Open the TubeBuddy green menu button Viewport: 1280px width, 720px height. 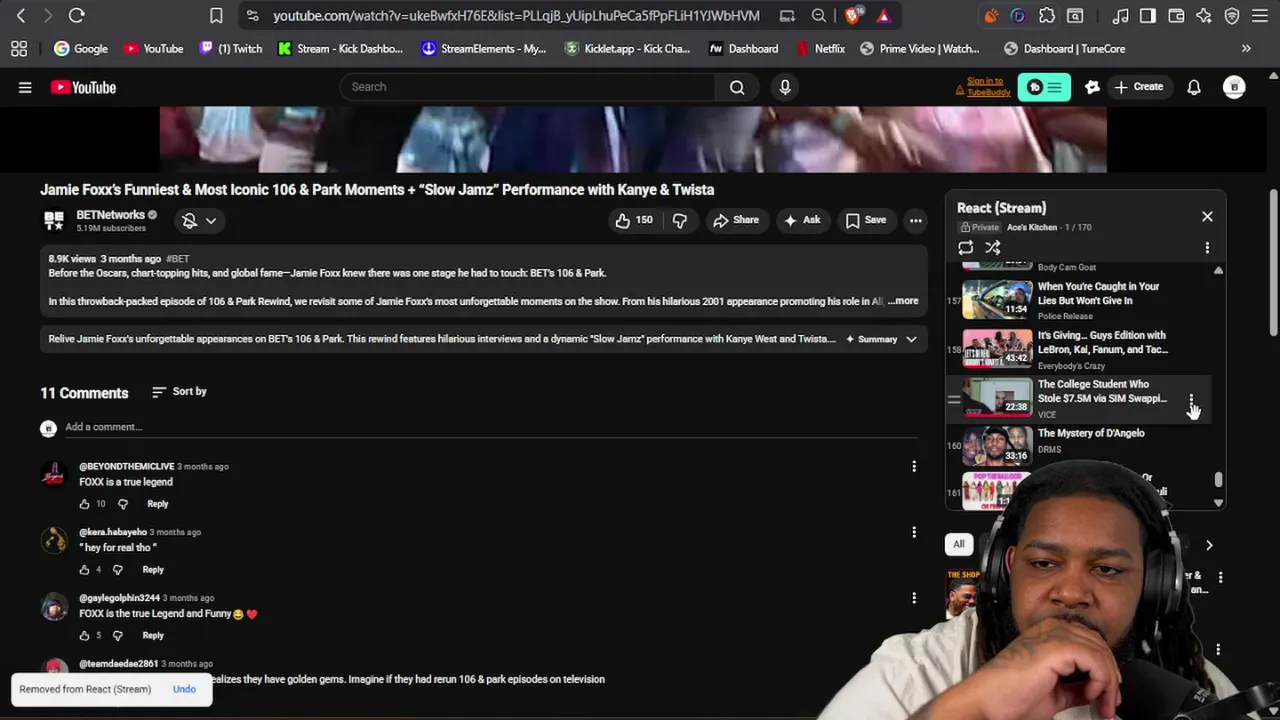coord(1044,87)
